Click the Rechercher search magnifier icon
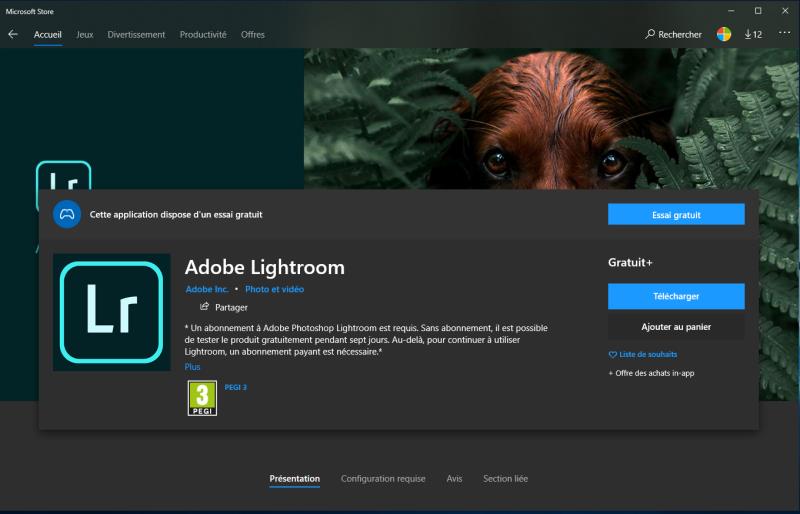The width and height of the screenshot is (800, 514). [x=650, y=34]
